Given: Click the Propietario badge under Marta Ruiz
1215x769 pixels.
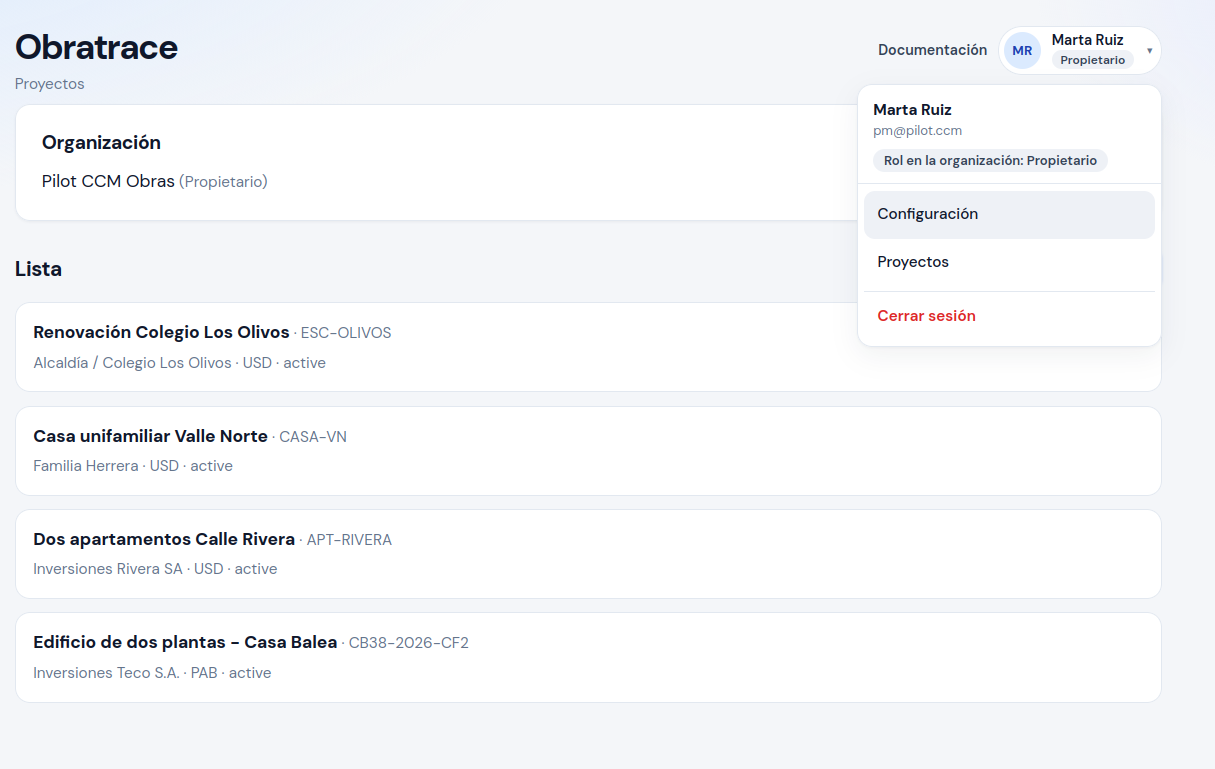Looking at the screenshot, I should (x=1092, y=60).
